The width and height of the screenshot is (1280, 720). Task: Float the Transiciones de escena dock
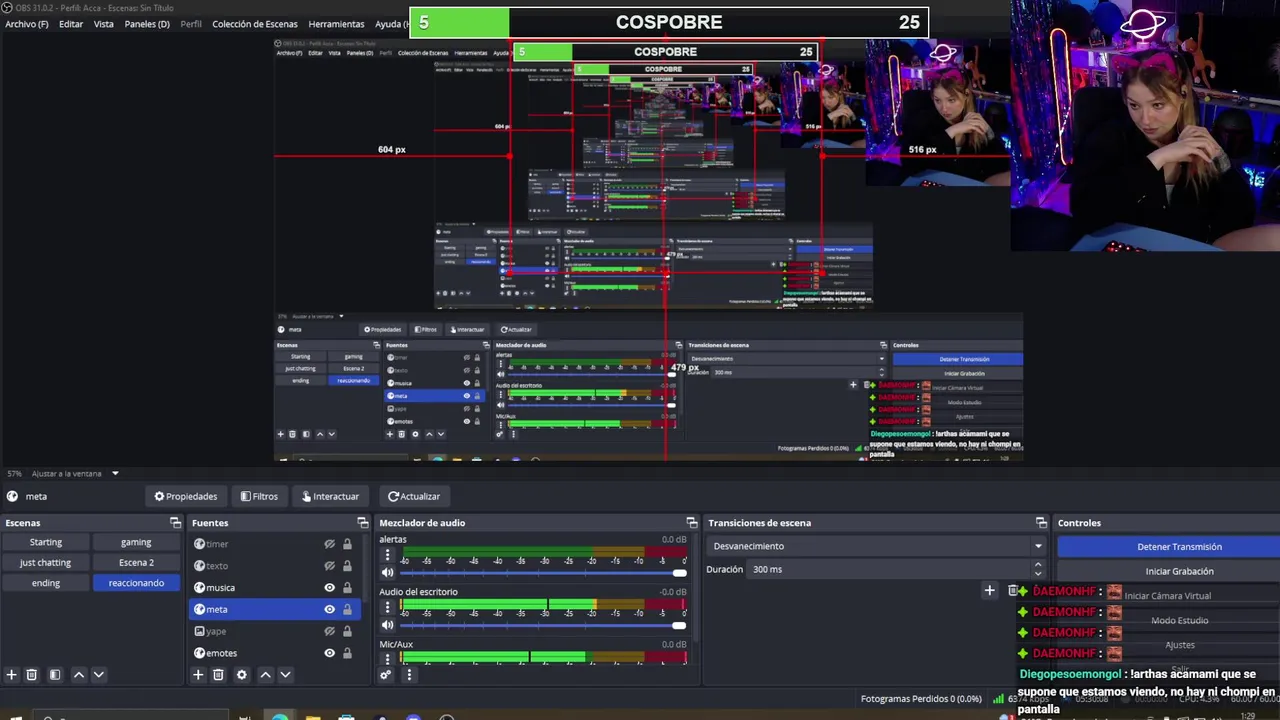point(1041,523)
